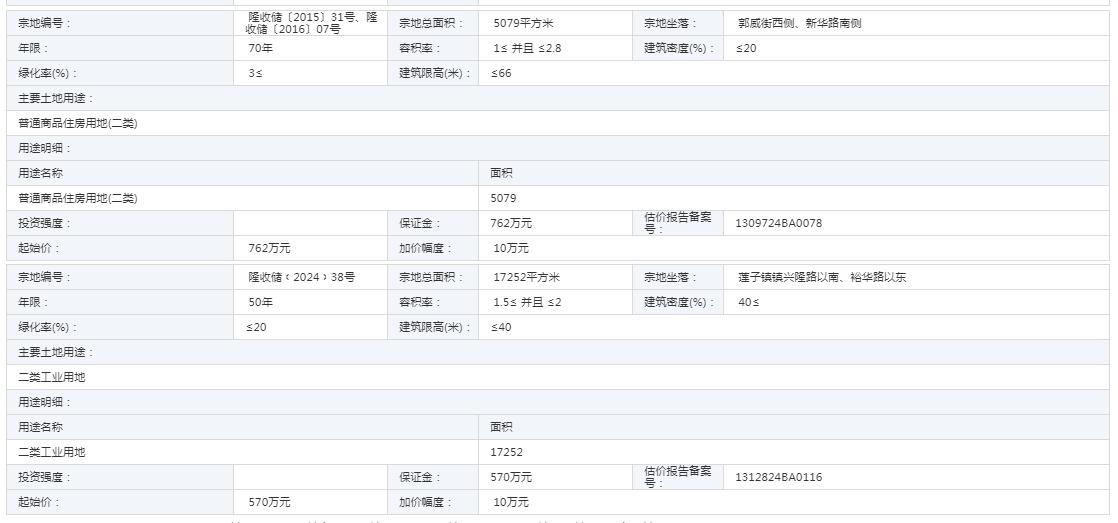Select the 70年 term value
Viewport: 1118px width, 523px height.
261,48
